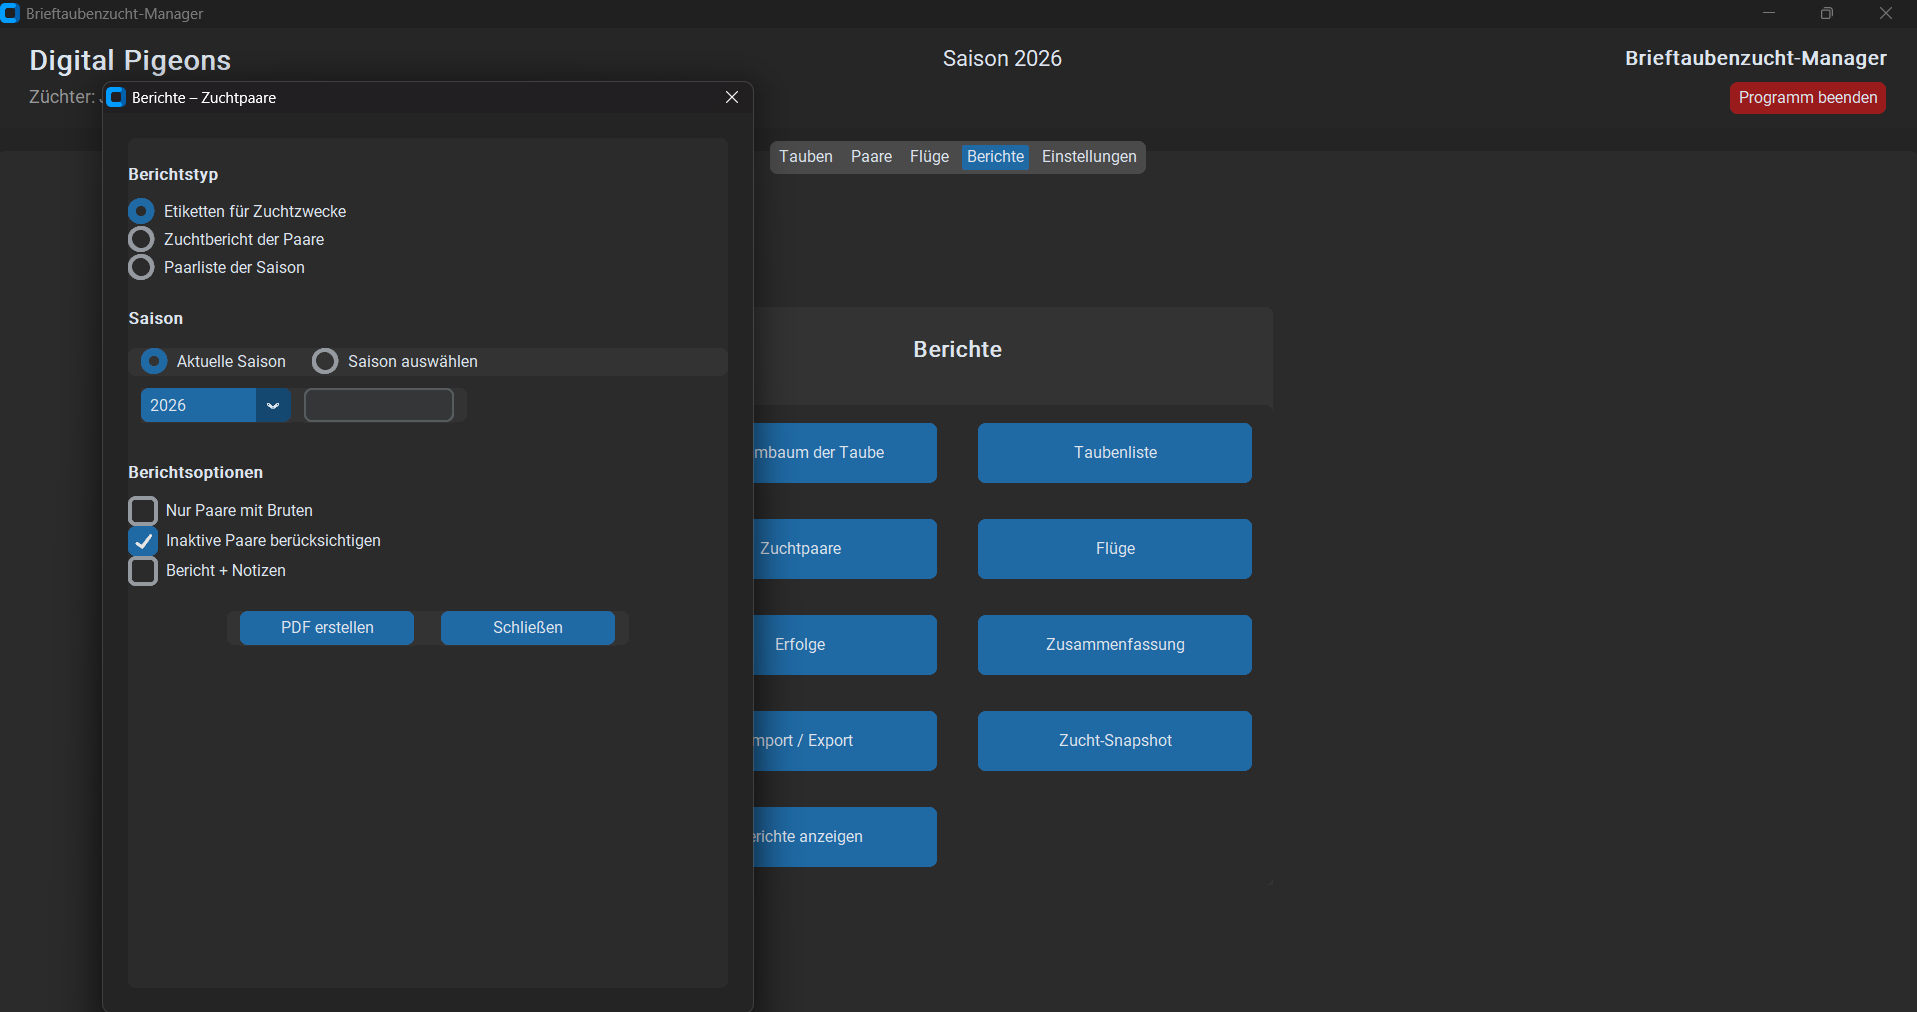Viewport: 1917px width, 1012px height.
Task: Restore down the main window
Action: point(1827,14)
